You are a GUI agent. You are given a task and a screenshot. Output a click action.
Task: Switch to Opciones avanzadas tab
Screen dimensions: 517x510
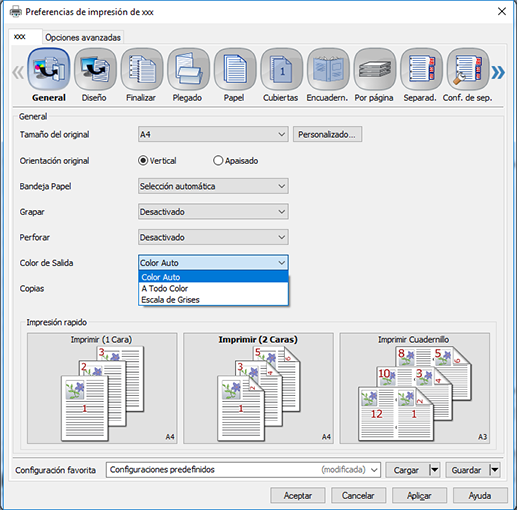point(83,37)
